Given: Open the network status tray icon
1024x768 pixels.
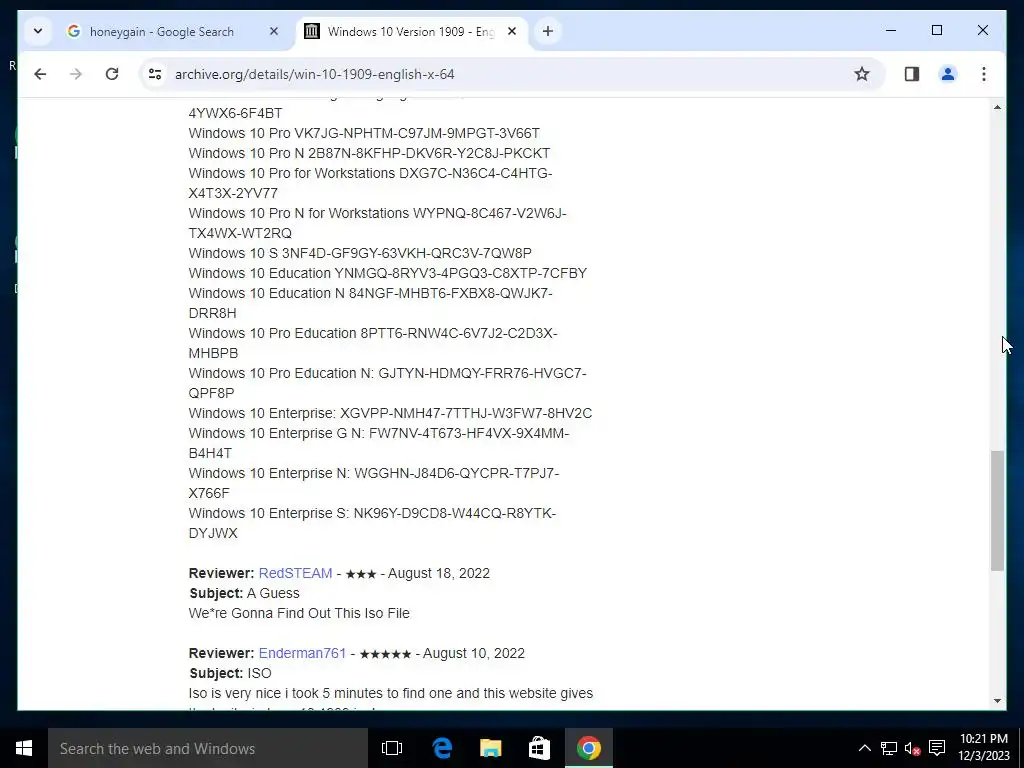Looking at the screenshot, I should [888, 748].
